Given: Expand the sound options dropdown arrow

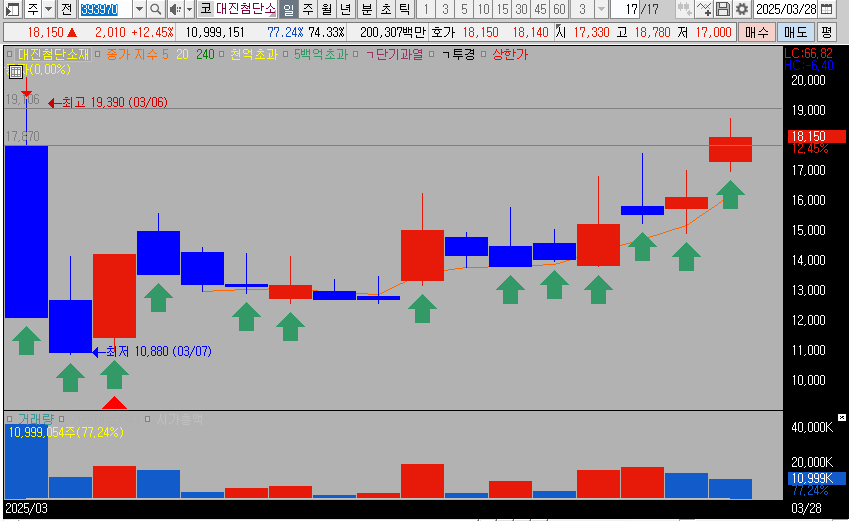Looking at the screenshot, I should [x=189, y=9].
